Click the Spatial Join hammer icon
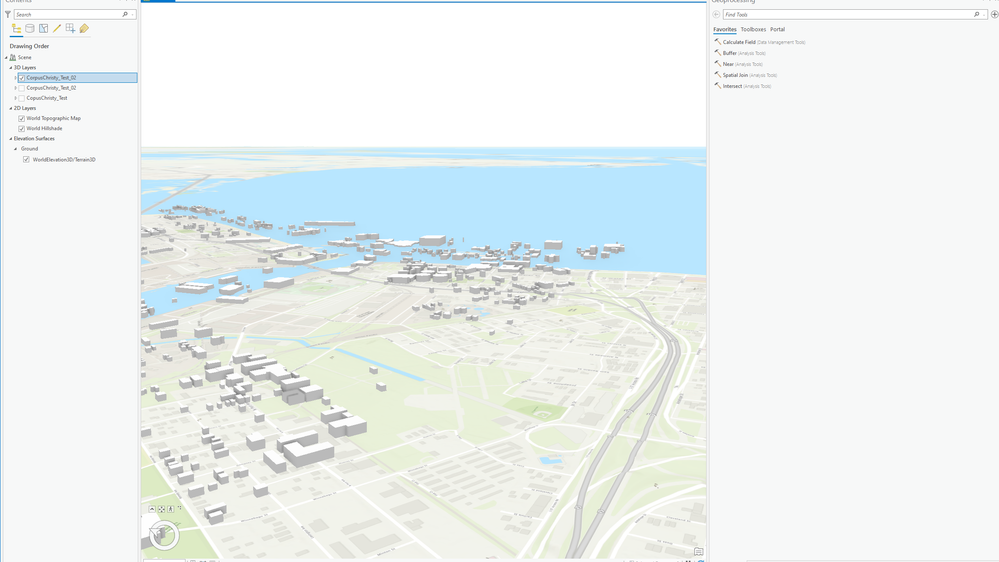This screenshot has width=999, height=562. tap(717, 75)
